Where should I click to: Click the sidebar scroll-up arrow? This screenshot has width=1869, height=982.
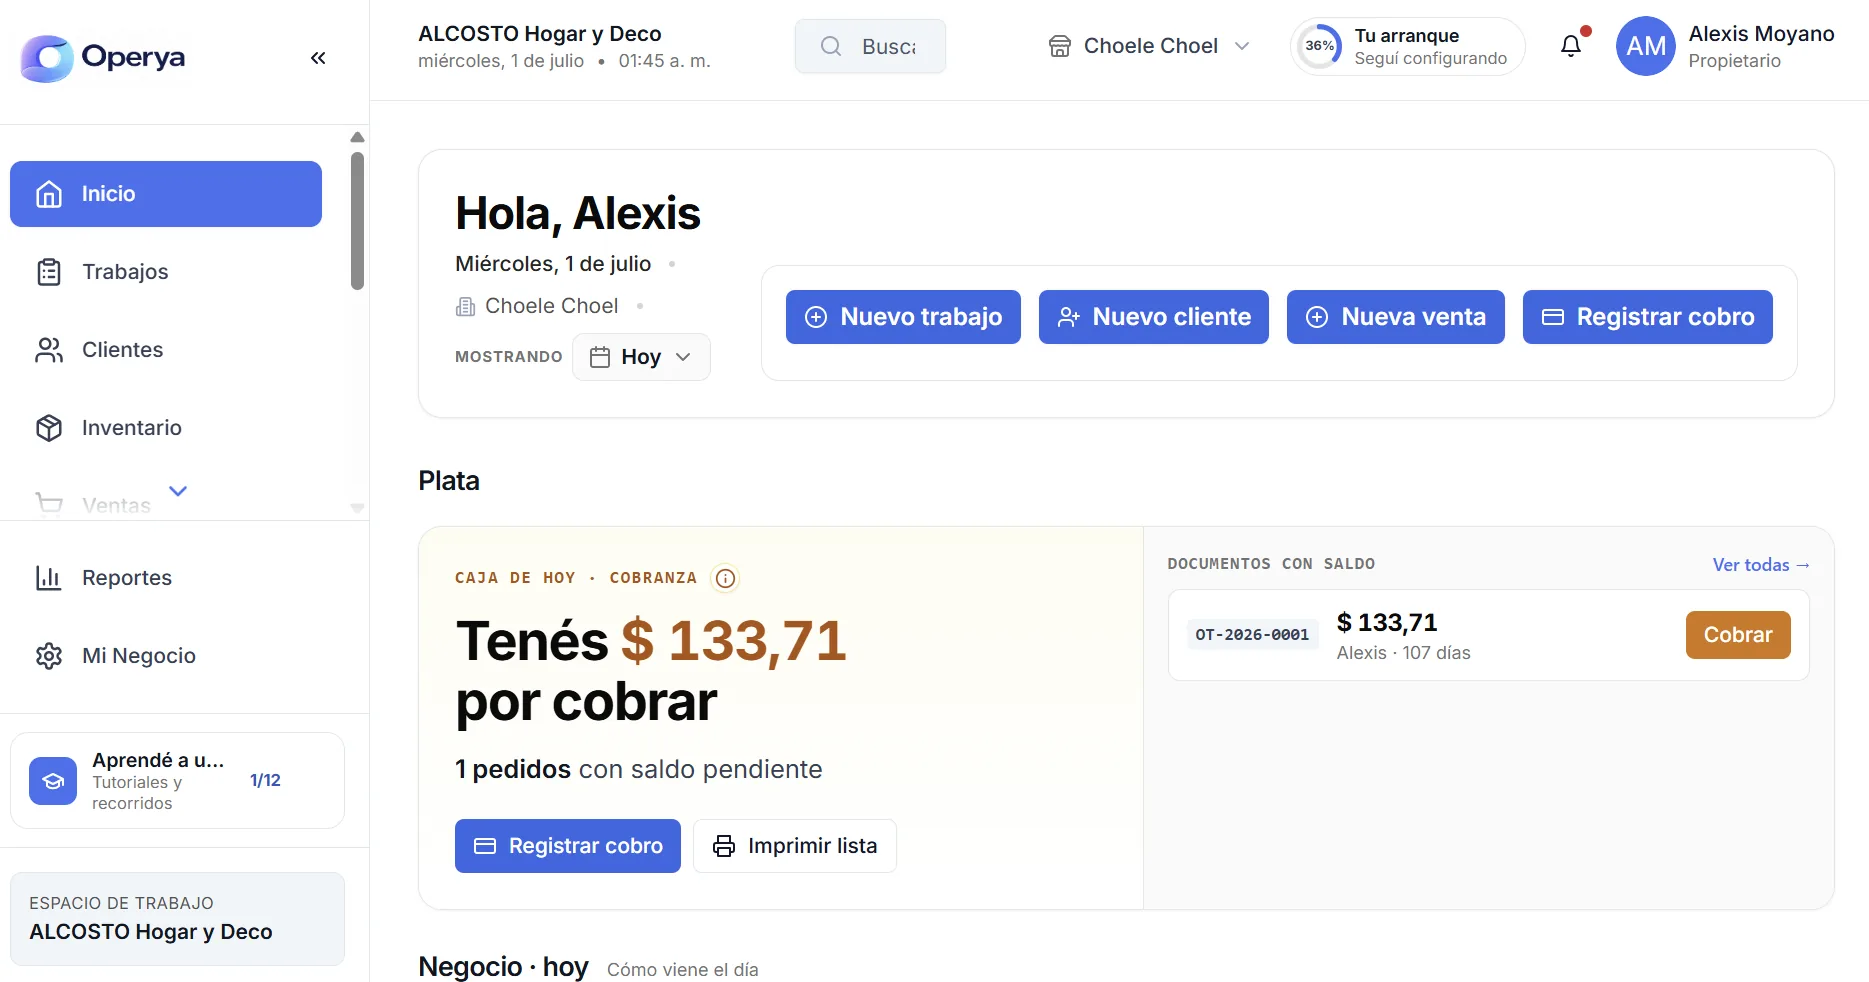tap(357, 137)
